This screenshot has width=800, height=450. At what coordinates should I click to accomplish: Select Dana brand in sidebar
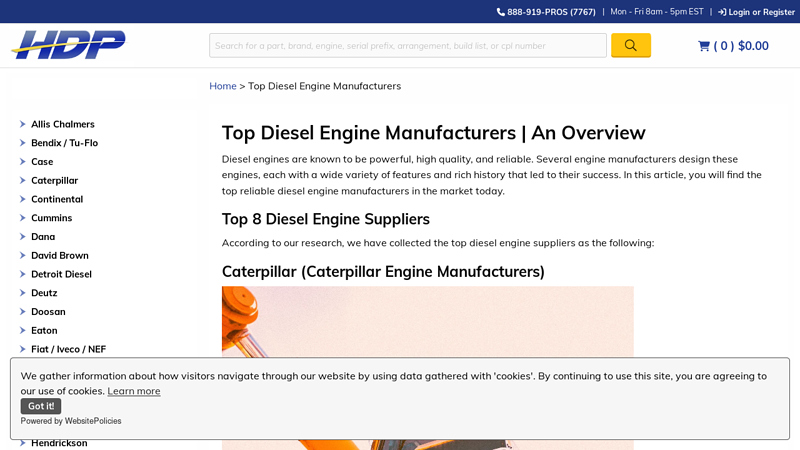point(43,237)
